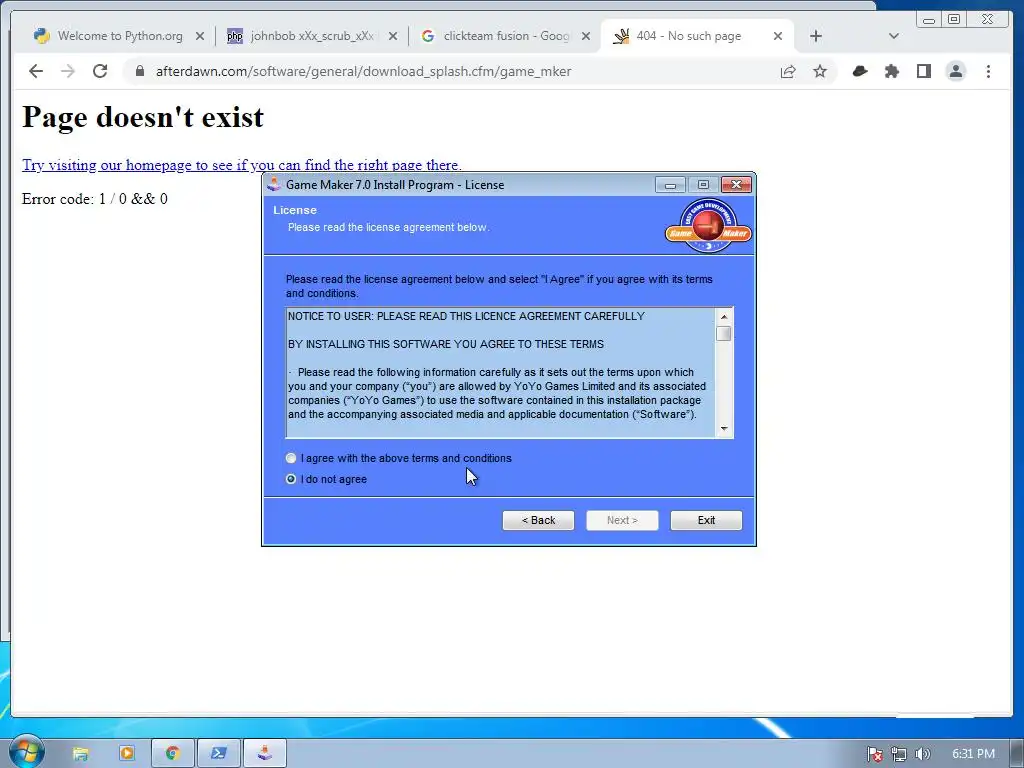Click the 6:31 PM clock
This screenshot has width=1024, height=768.
973,754
